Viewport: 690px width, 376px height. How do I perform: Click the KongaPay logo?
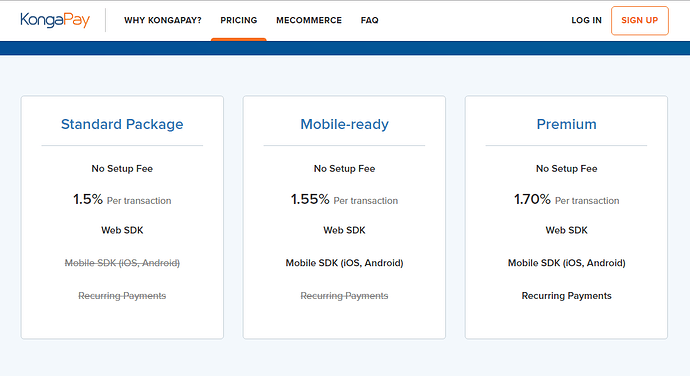tap(55, 20)
